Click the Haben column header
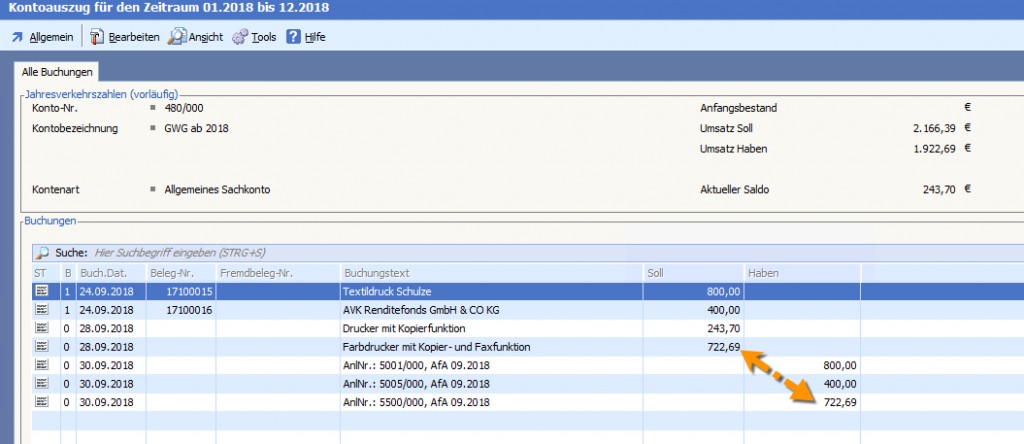The width and height of the screenshot is (1024, 444). (x=800, y=272)
